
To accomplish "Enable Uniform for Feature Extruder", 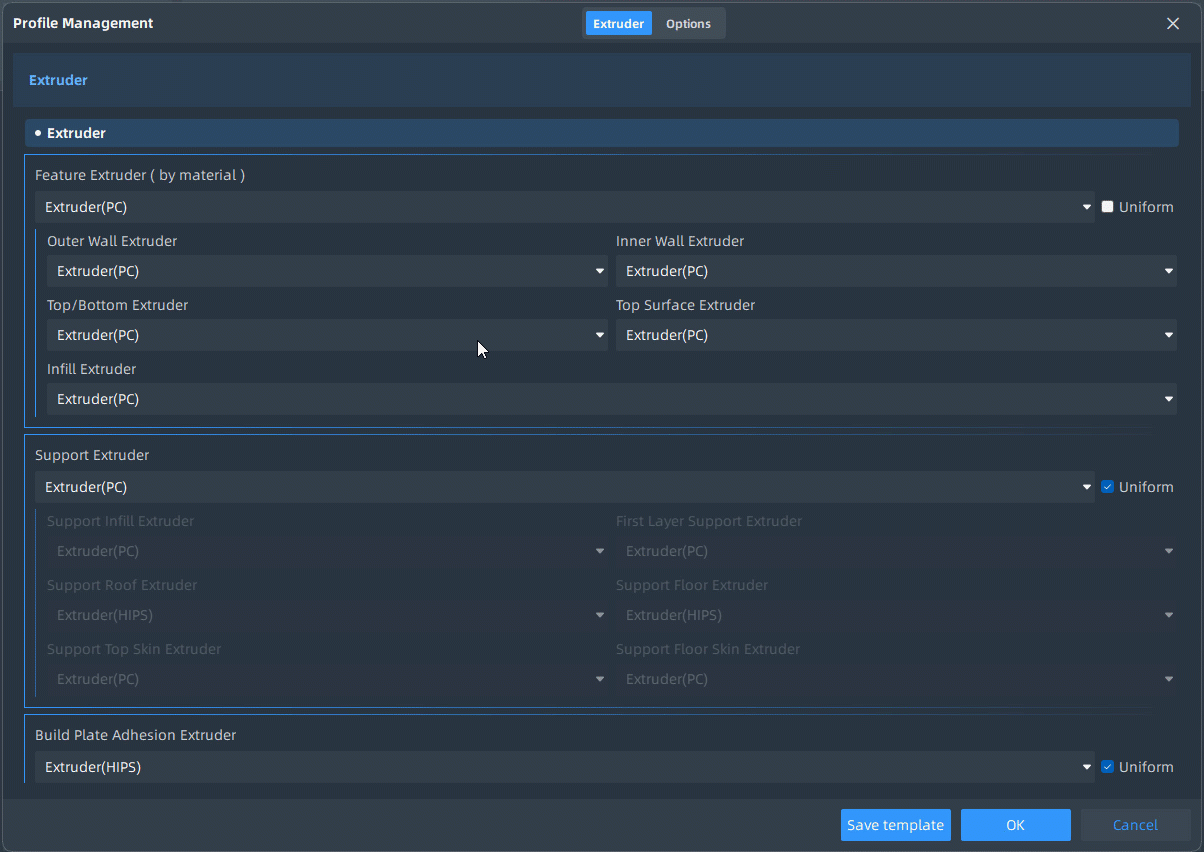I will coord(1107,207).
